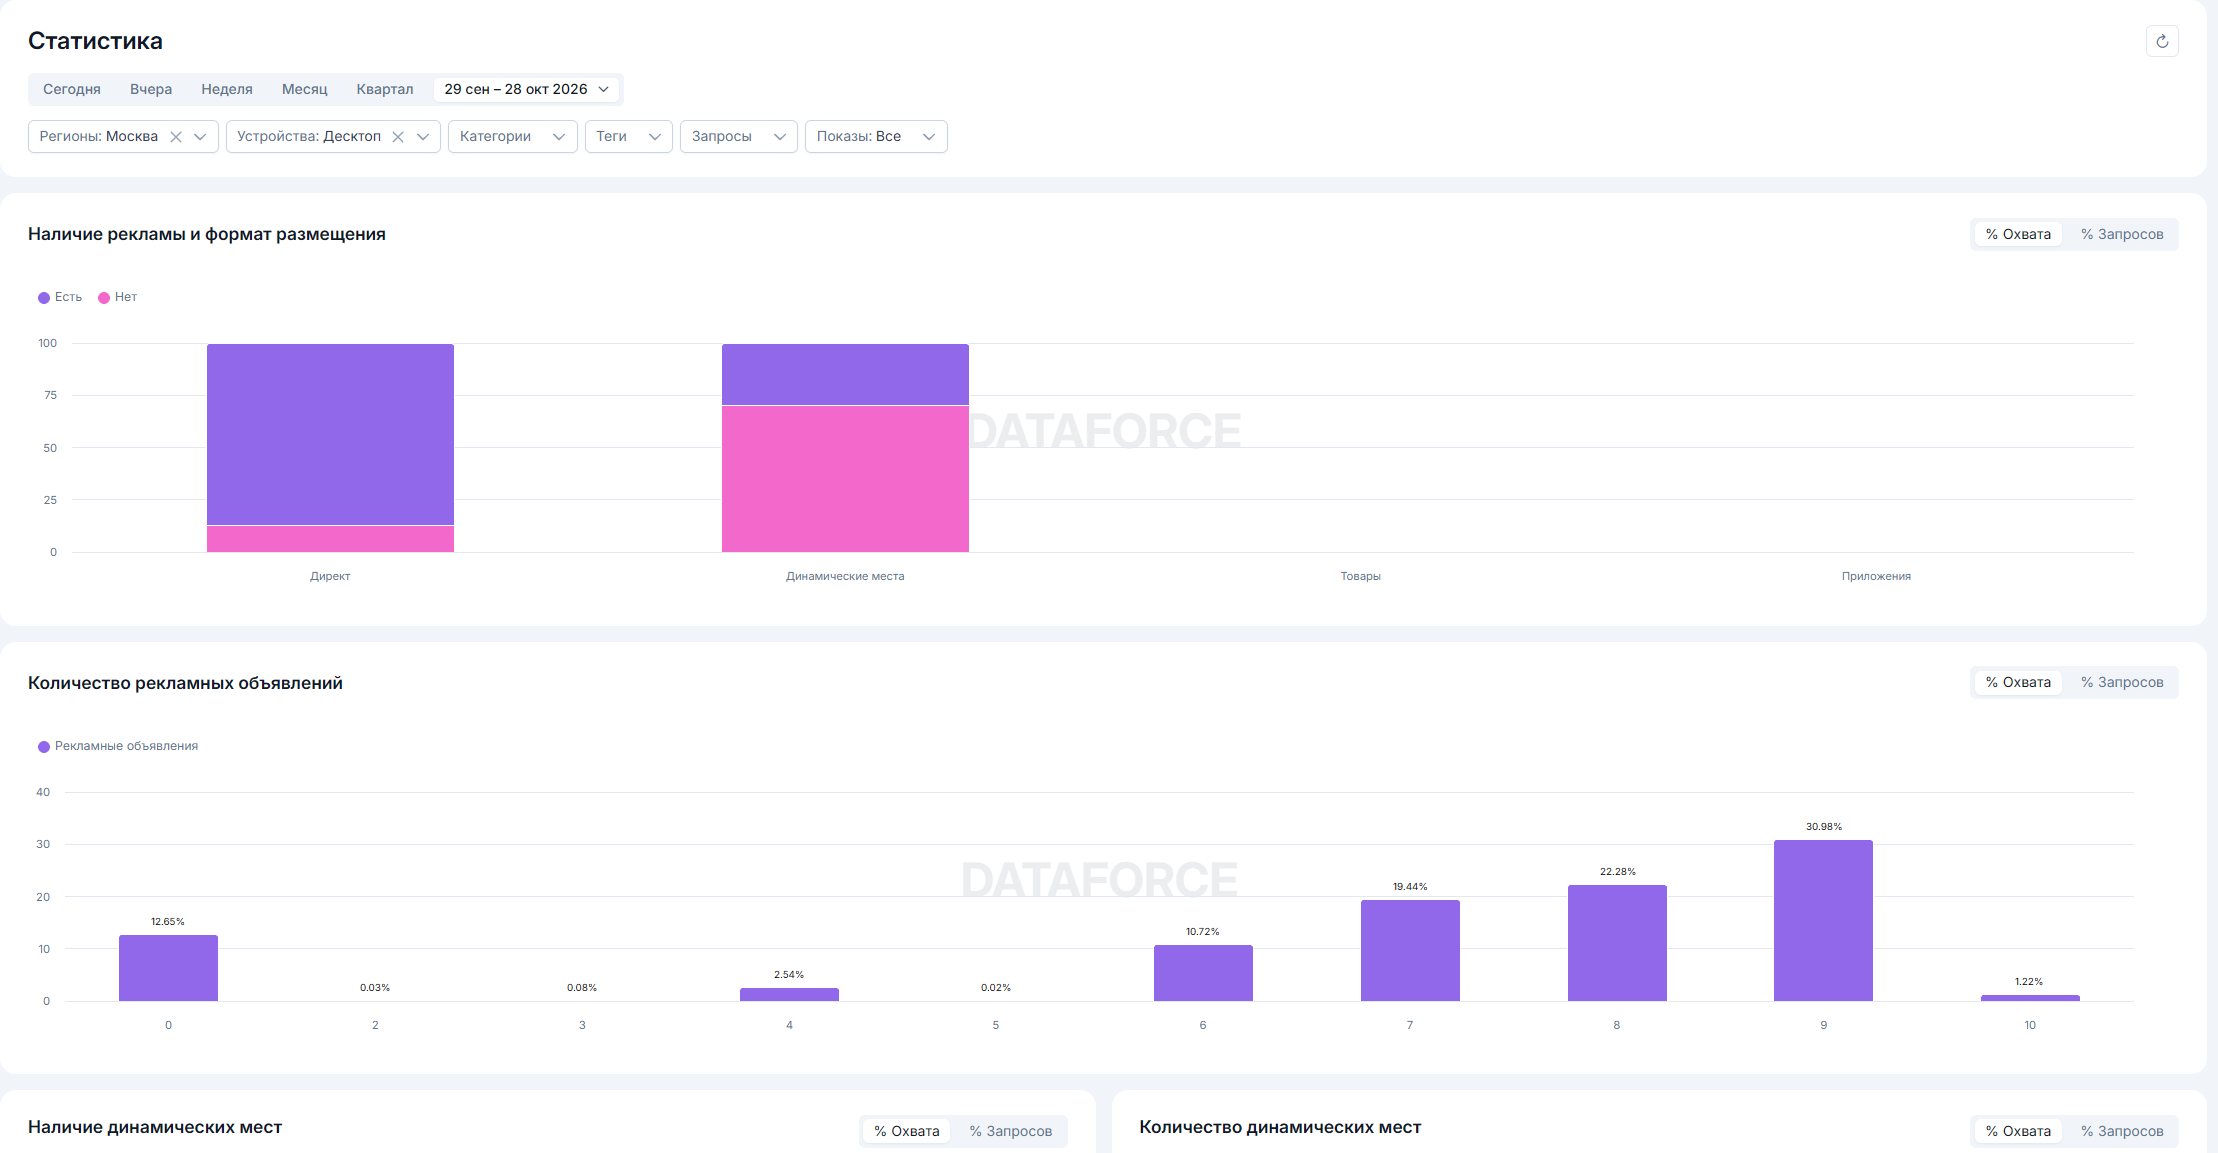Toggle the Нет legend series
The image size is (2218, 1153).
tap(118, 297)
